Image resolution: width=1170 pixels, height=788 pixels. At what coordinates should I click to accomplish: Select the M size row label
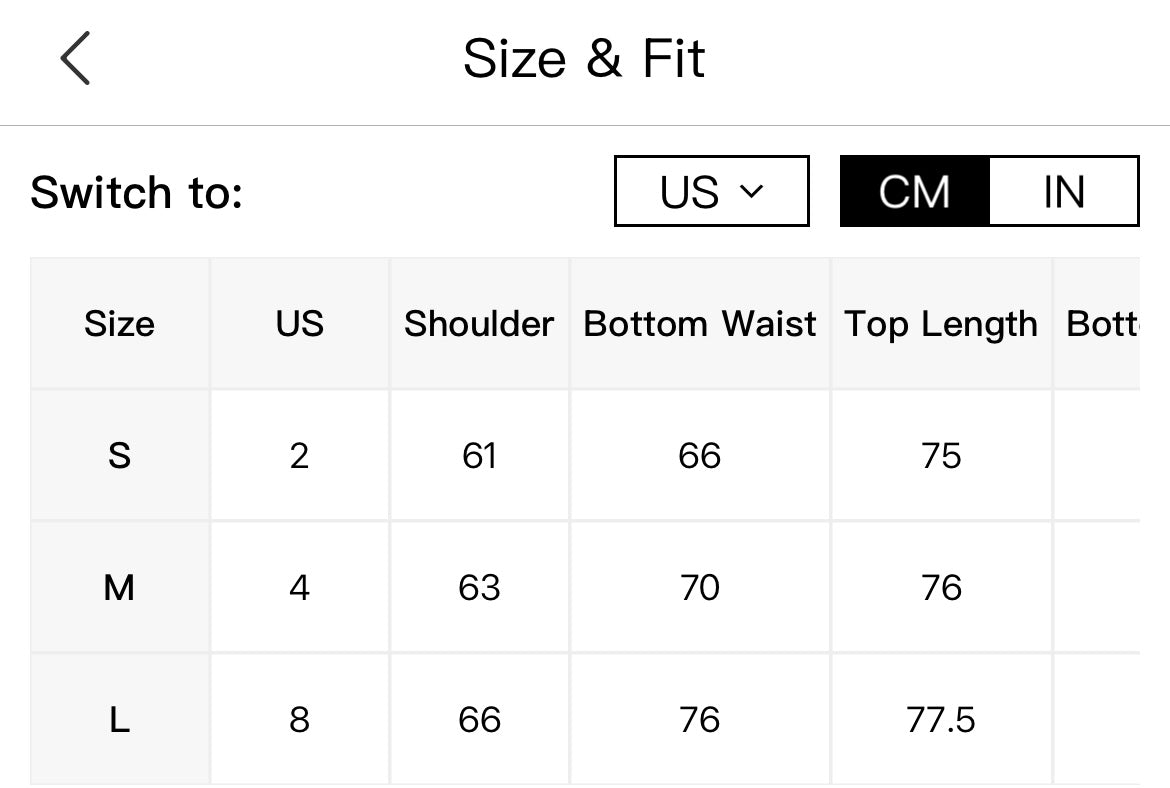click(119, 587)
